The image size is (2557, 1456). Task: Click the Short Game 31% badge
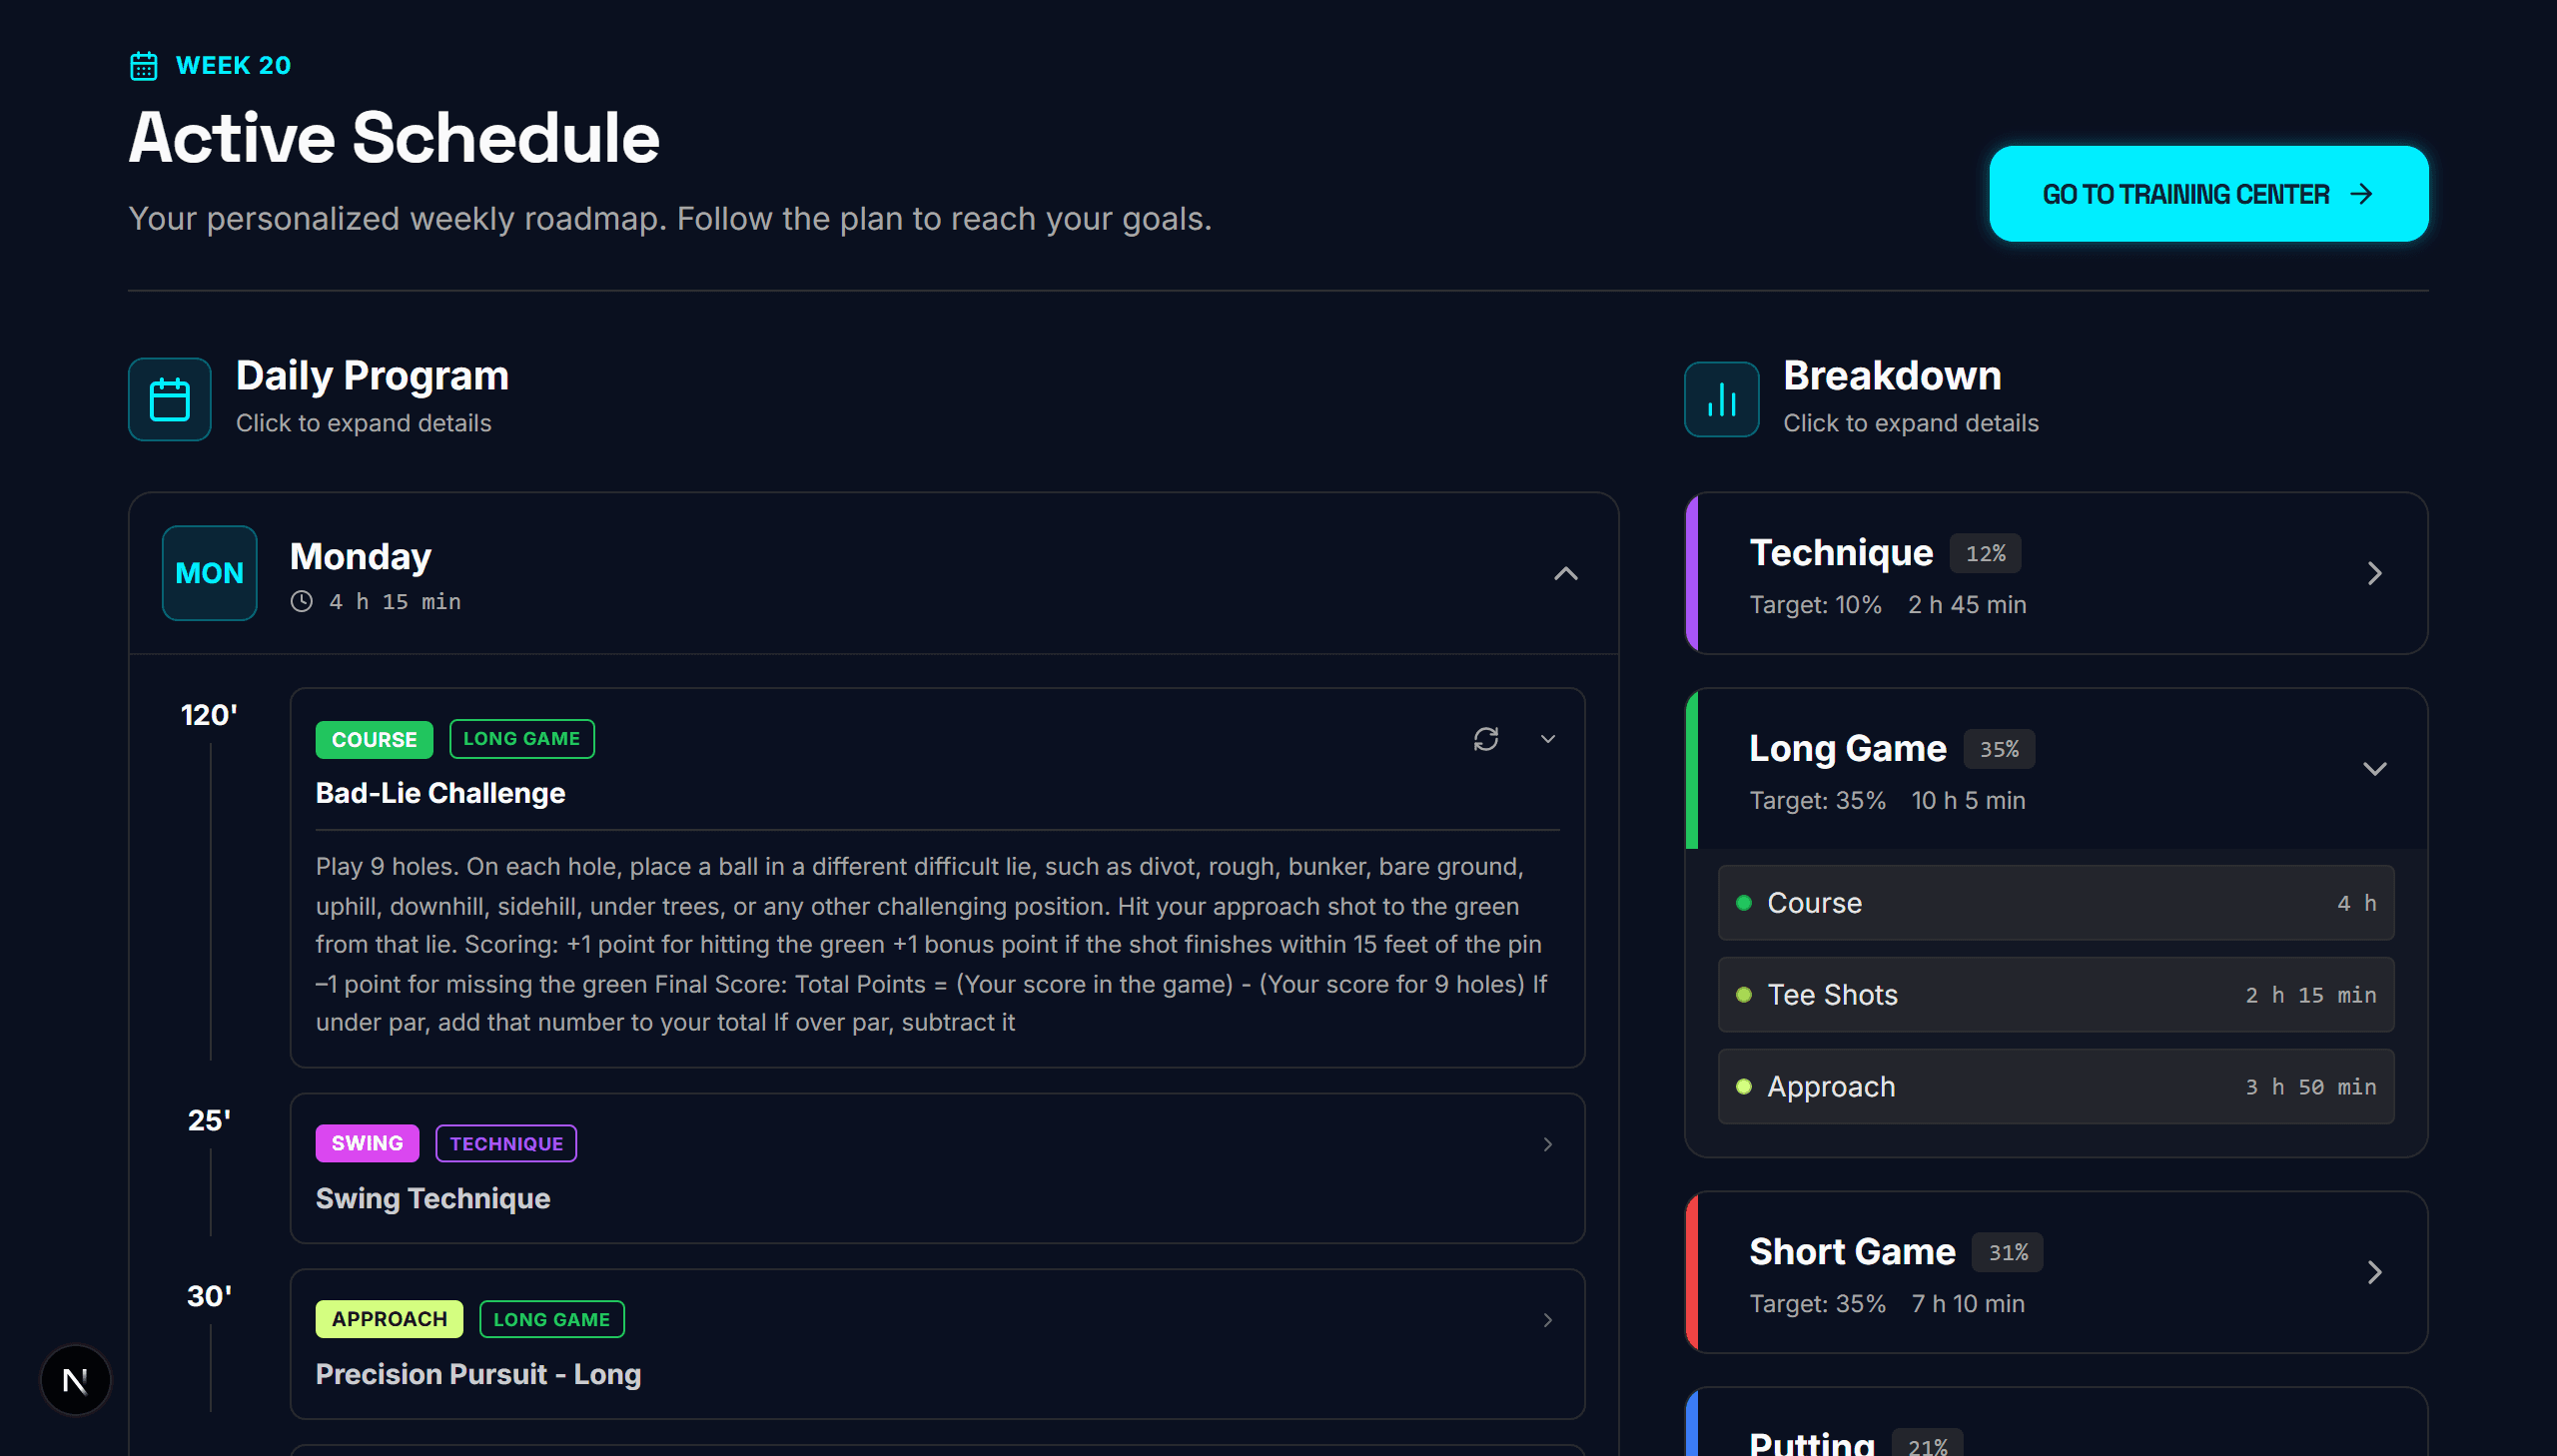(x=2007, y=1252)
